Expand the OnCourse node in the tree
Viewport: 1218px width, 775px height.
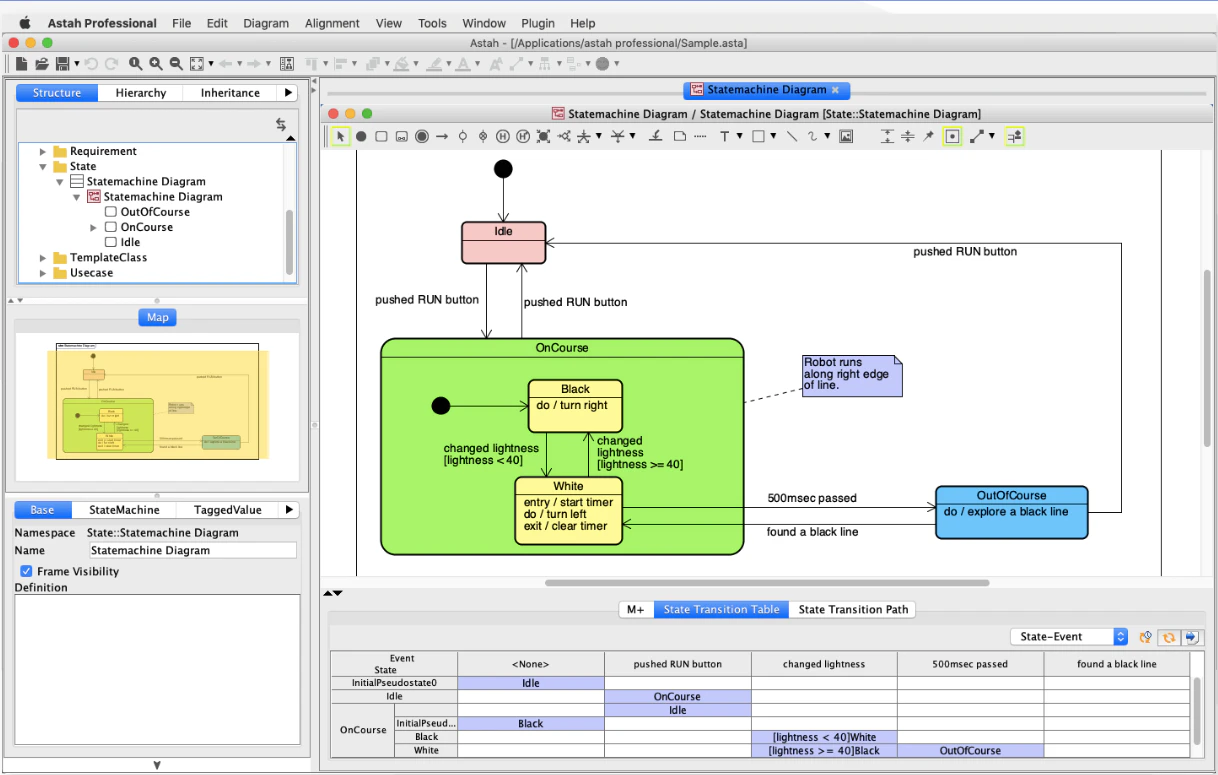[94, 227]
